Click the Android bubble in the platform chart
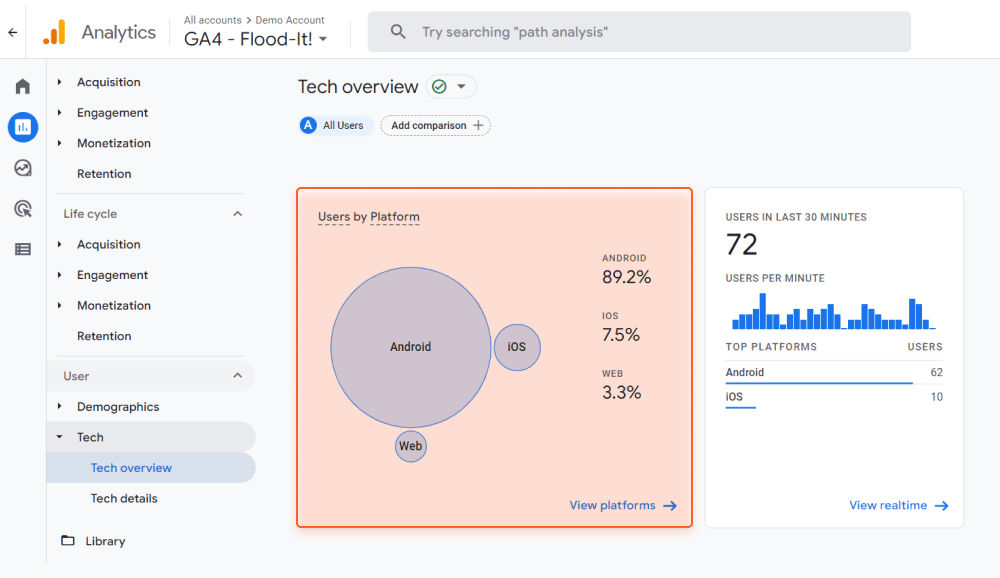 point(410,347)
